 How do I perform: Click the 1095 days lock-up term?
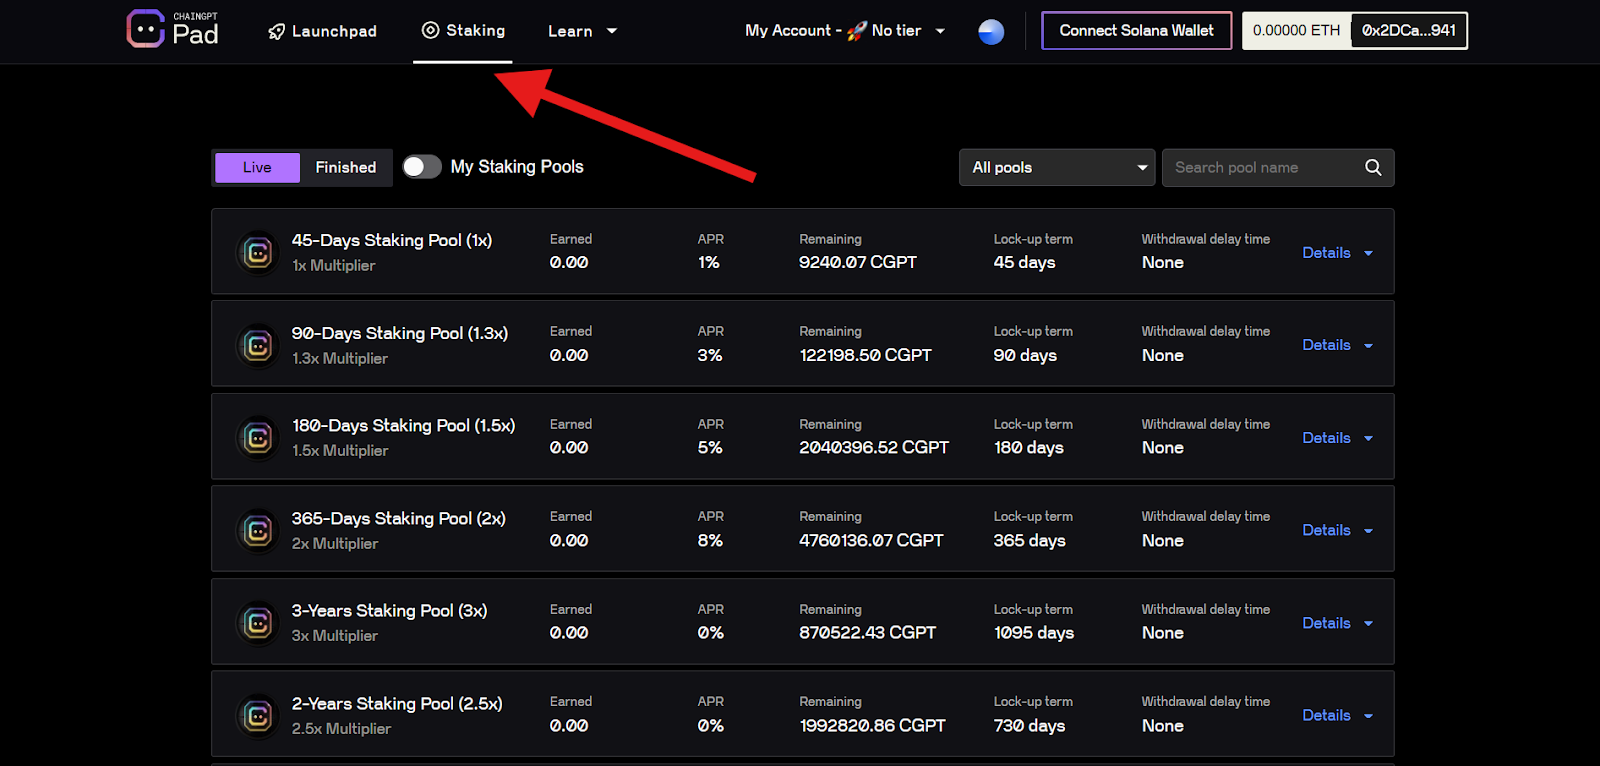tap(1034, 632)
